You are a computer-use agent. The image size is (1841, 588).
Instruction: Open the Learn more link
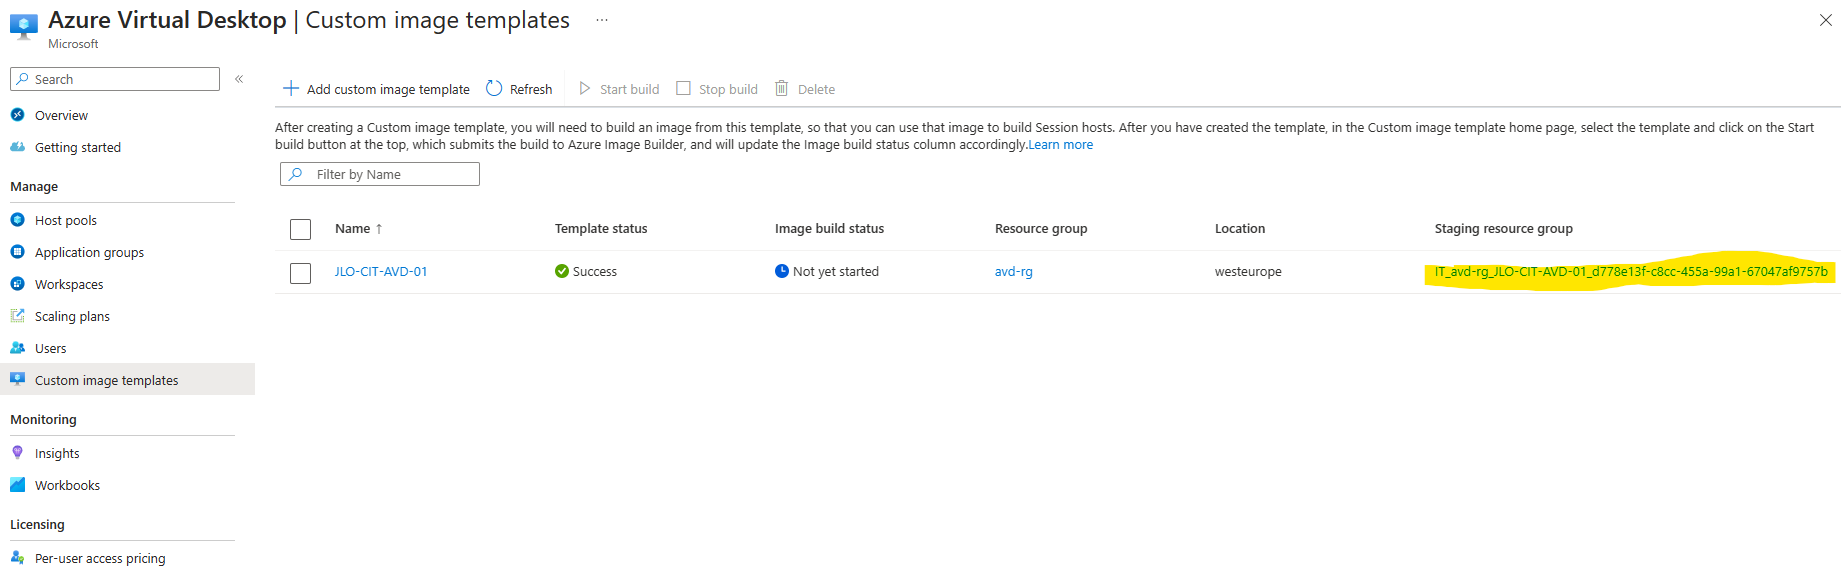pyautogui.click(x=1061, y=145)
